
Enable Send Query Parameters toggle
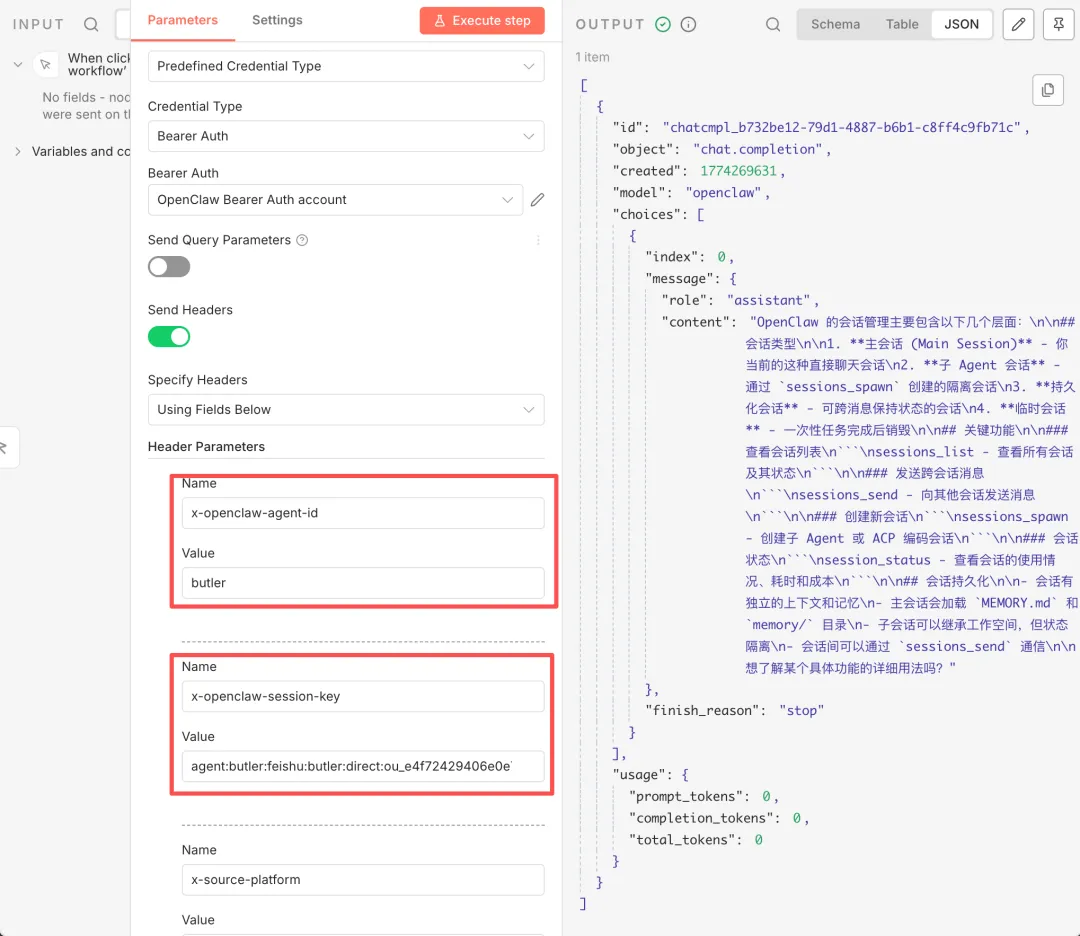point(169,267)
